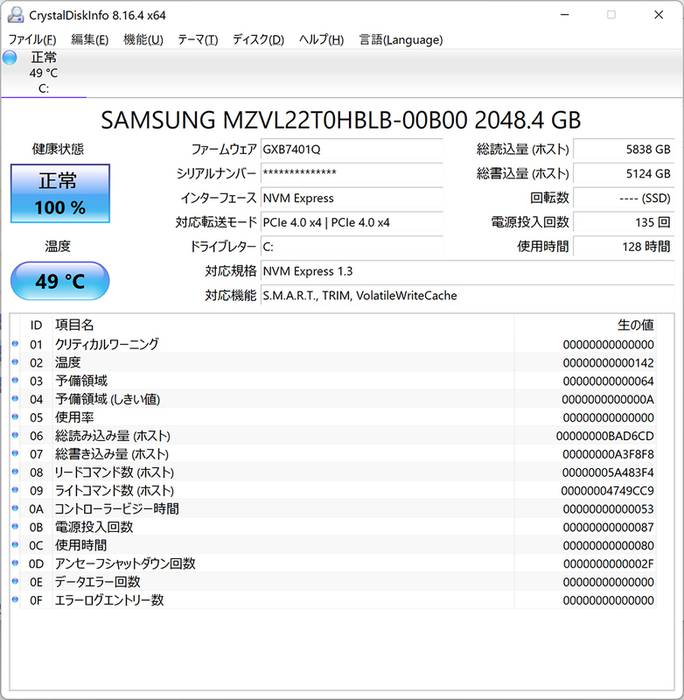The height and width of the screenshot is (700, 684).
Task: Click raw value 00000000A3F8F8
Action: (608, 454)
